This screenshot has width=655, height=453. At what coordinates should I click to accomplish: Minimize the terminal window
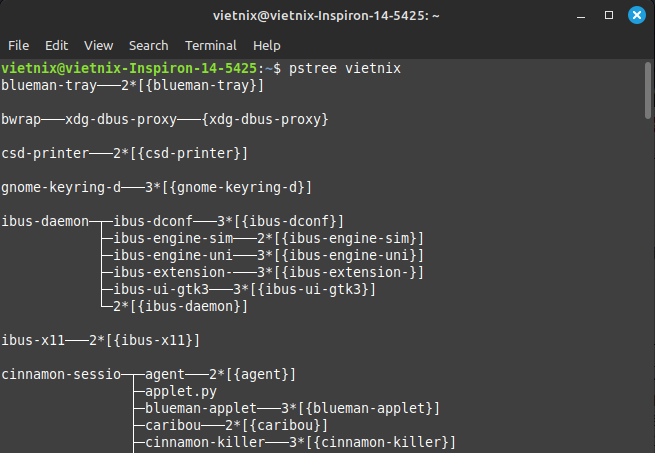581,16
